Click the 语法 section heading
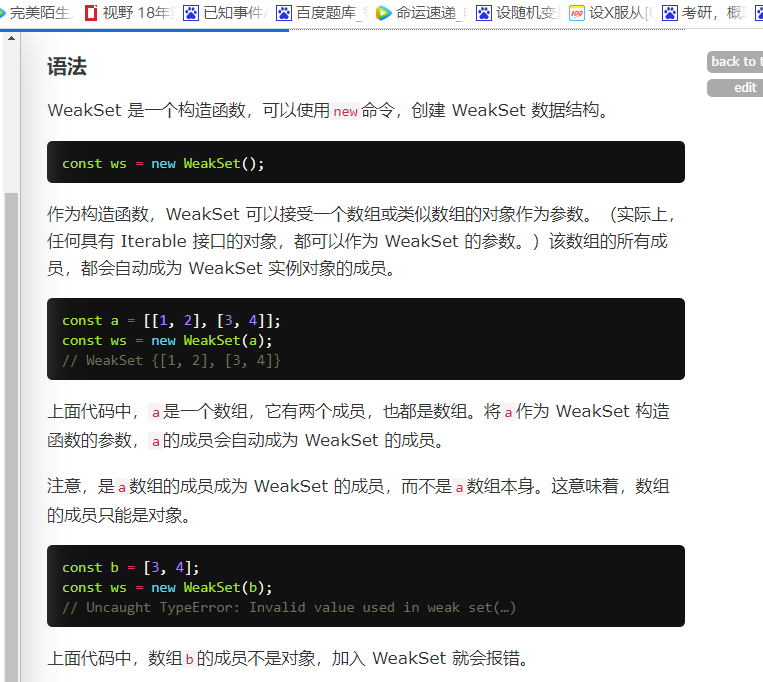The height and width of the screenshot is (682, 763). pos(67,67)
